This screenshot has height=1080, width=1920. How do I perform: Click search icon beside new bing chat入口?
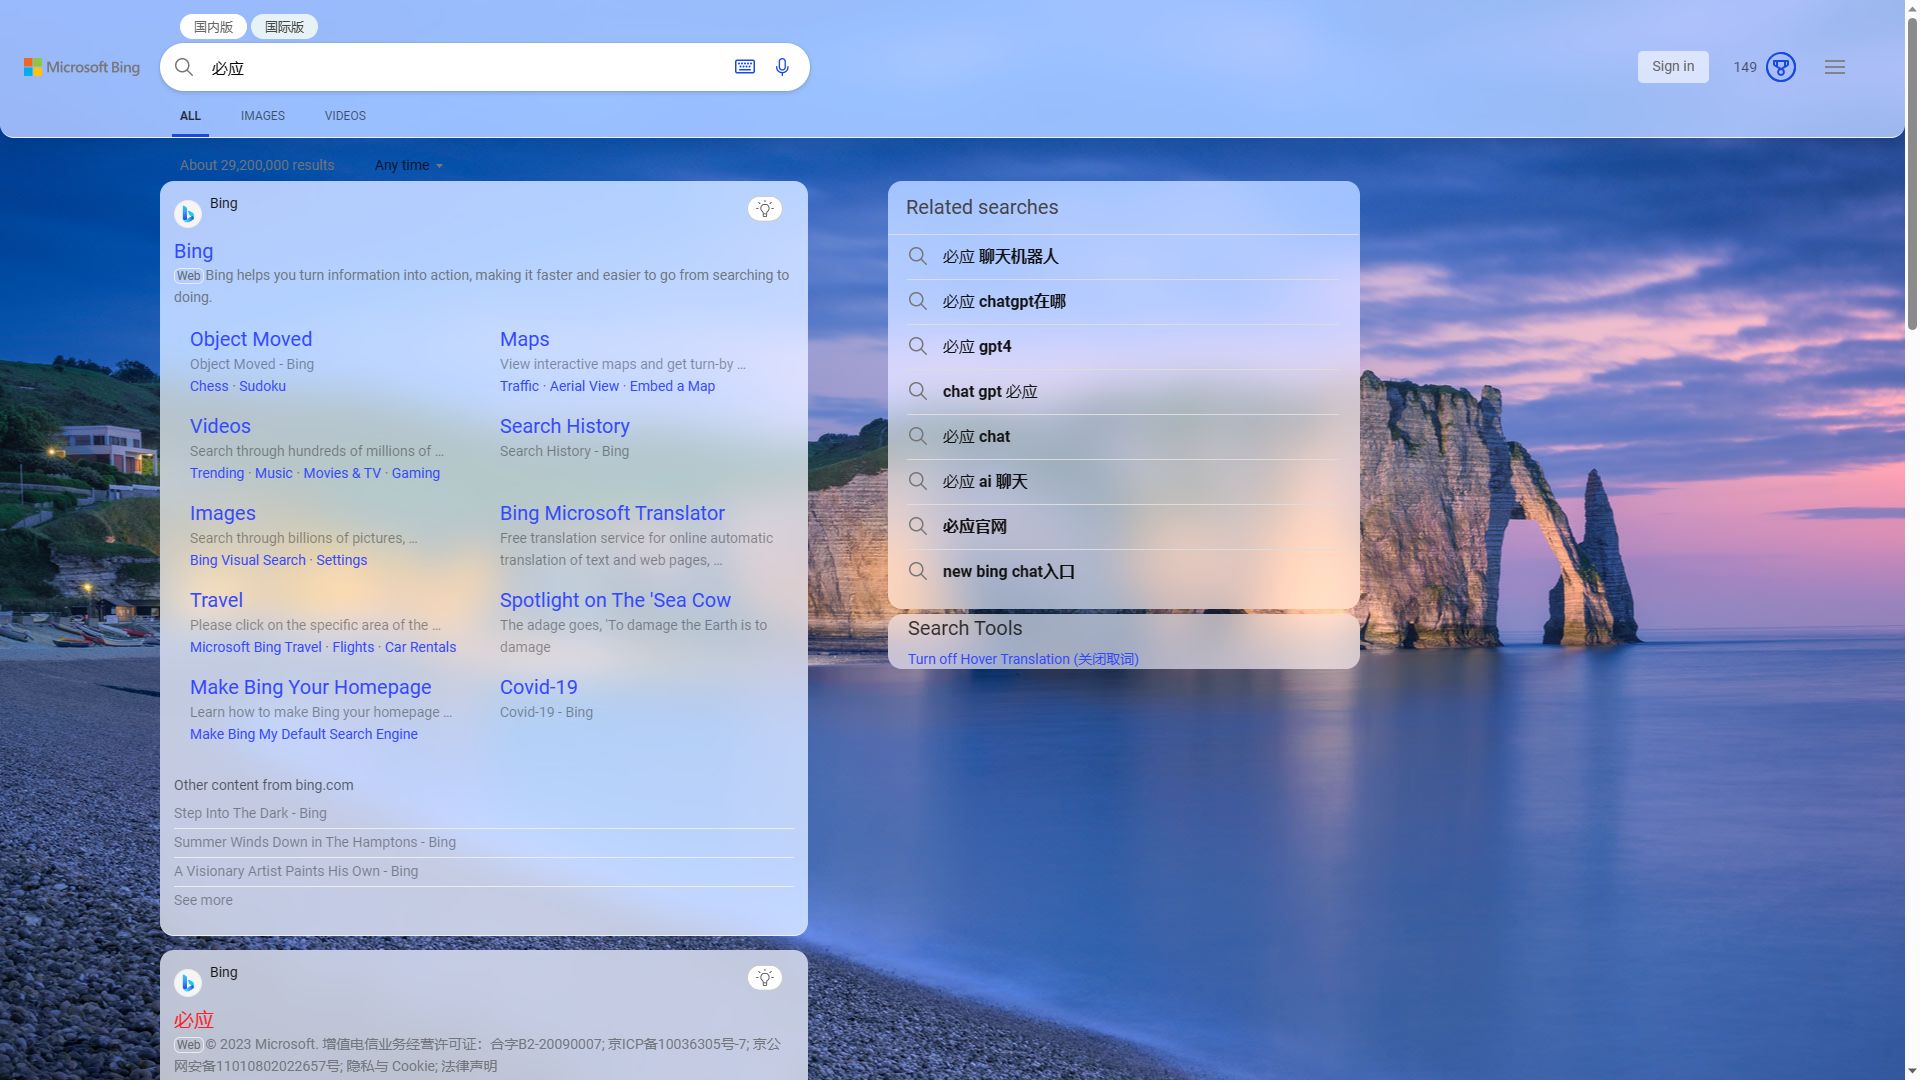[x=918, y=571]
